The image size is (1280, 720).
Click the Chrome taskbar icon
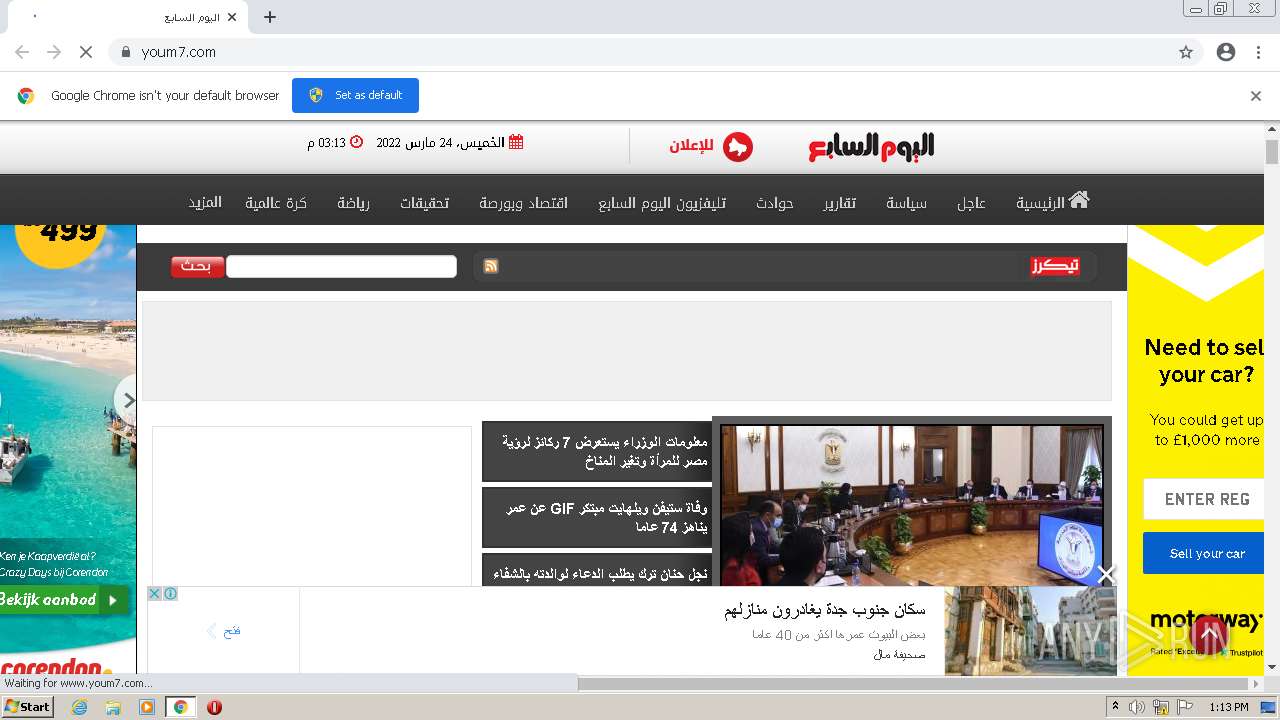pyautogui.click(x=181, y=707)
